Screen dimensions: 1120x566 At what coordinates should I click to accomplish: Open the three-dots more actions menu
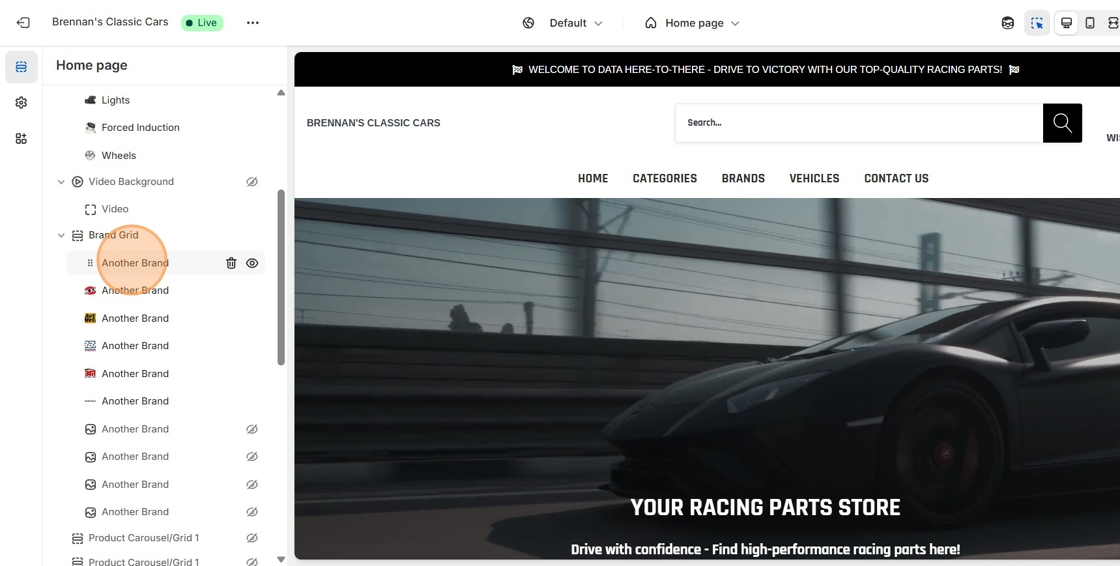tap(253, 23)
